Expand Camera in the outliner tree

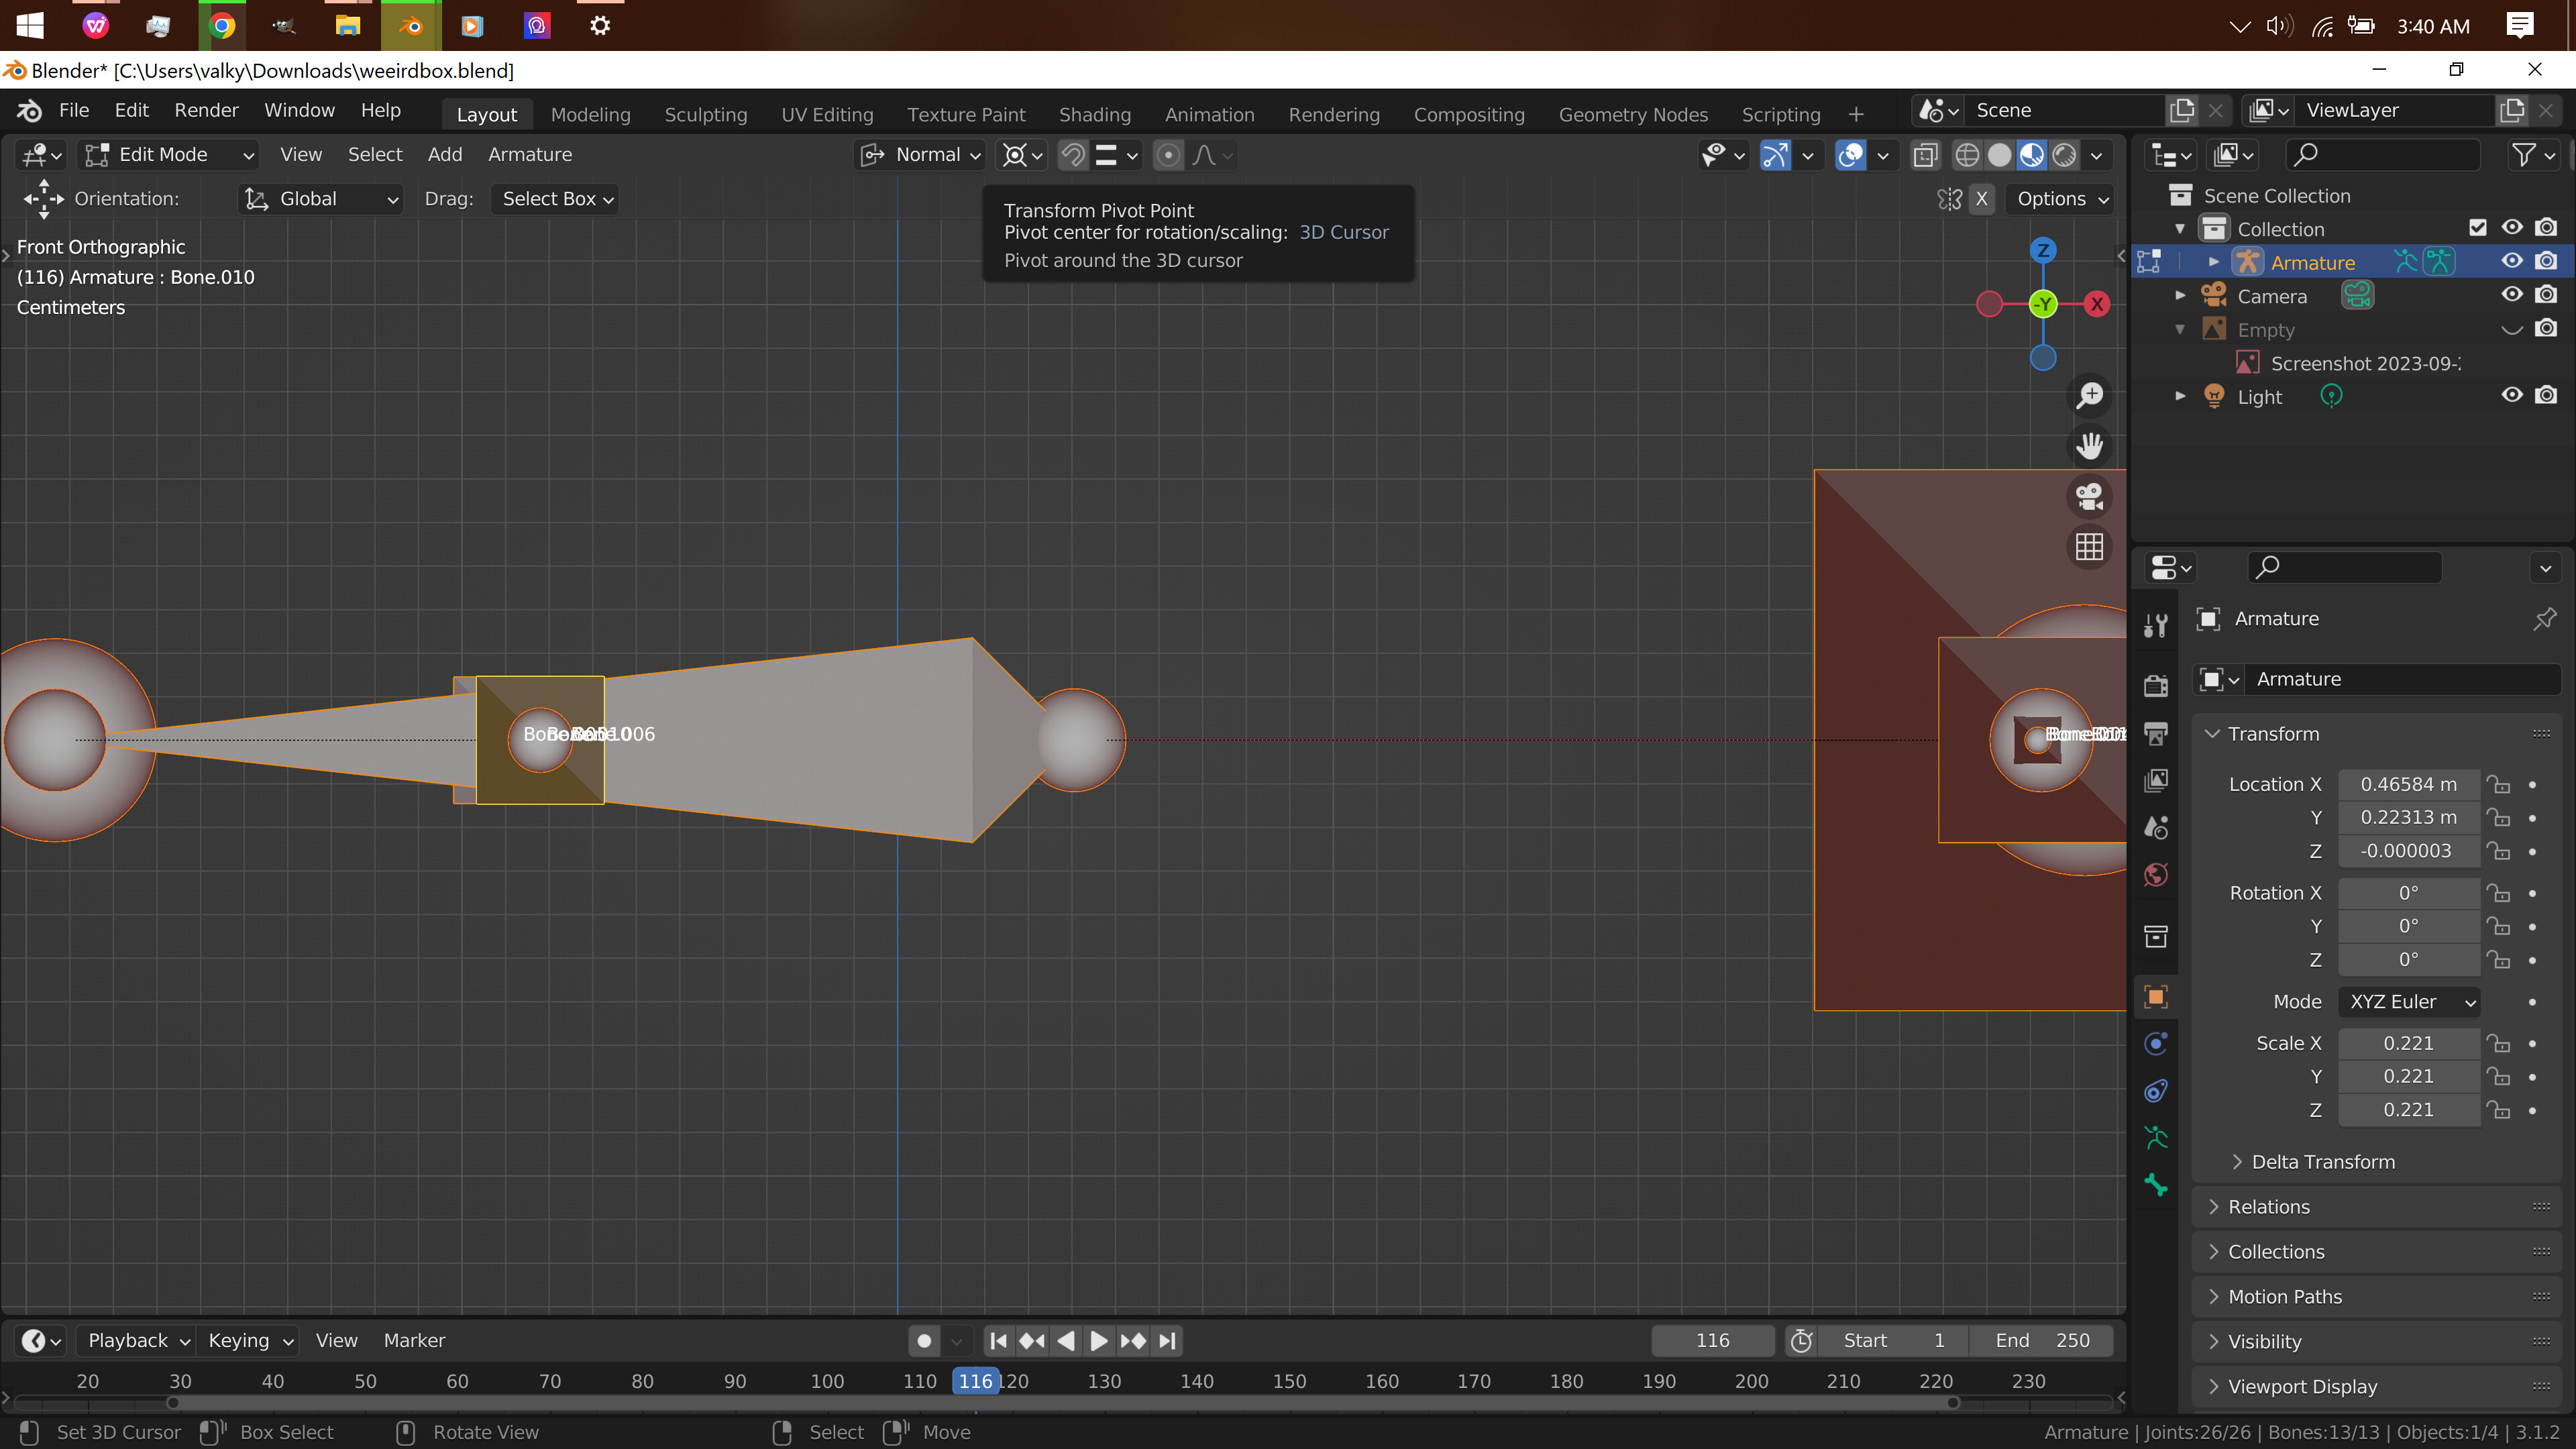click(x=2181, y=296)
